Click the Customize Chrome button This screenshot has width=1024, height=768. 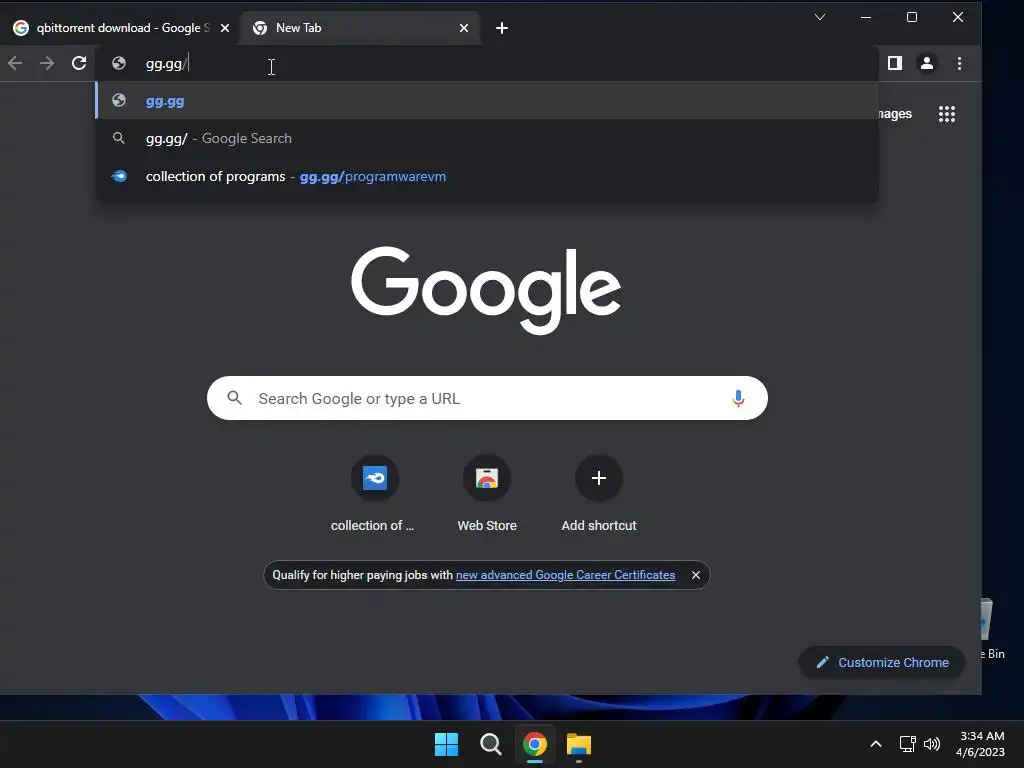click(882, 662)
